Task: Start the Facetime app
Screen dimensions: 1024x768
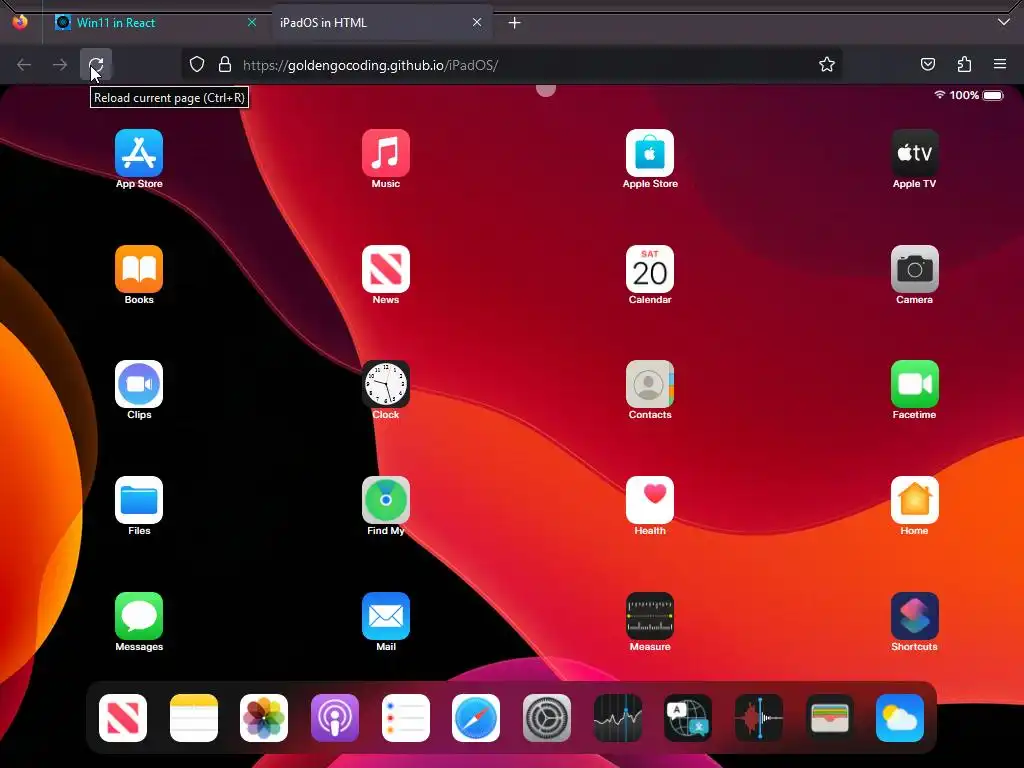Action: coord(914,384)
